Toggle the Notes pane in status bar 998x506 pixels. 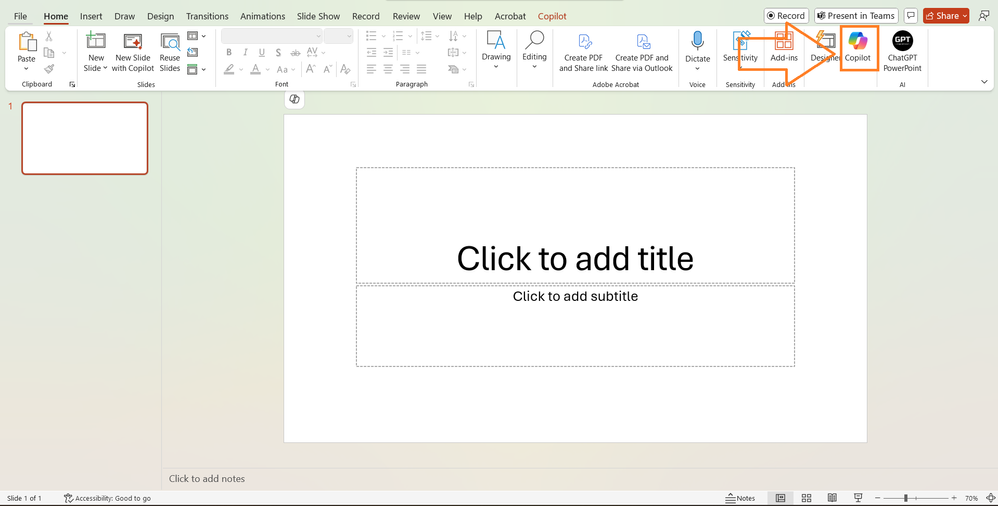click(x=740, y=498)
